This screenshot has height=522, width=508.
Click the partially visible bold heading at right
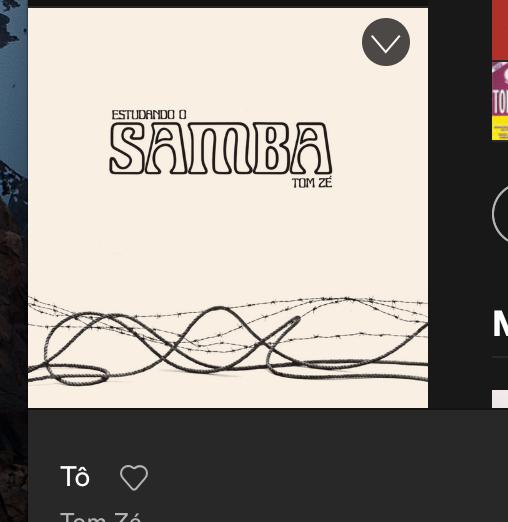pyautogui.click(x=500, y=324)
